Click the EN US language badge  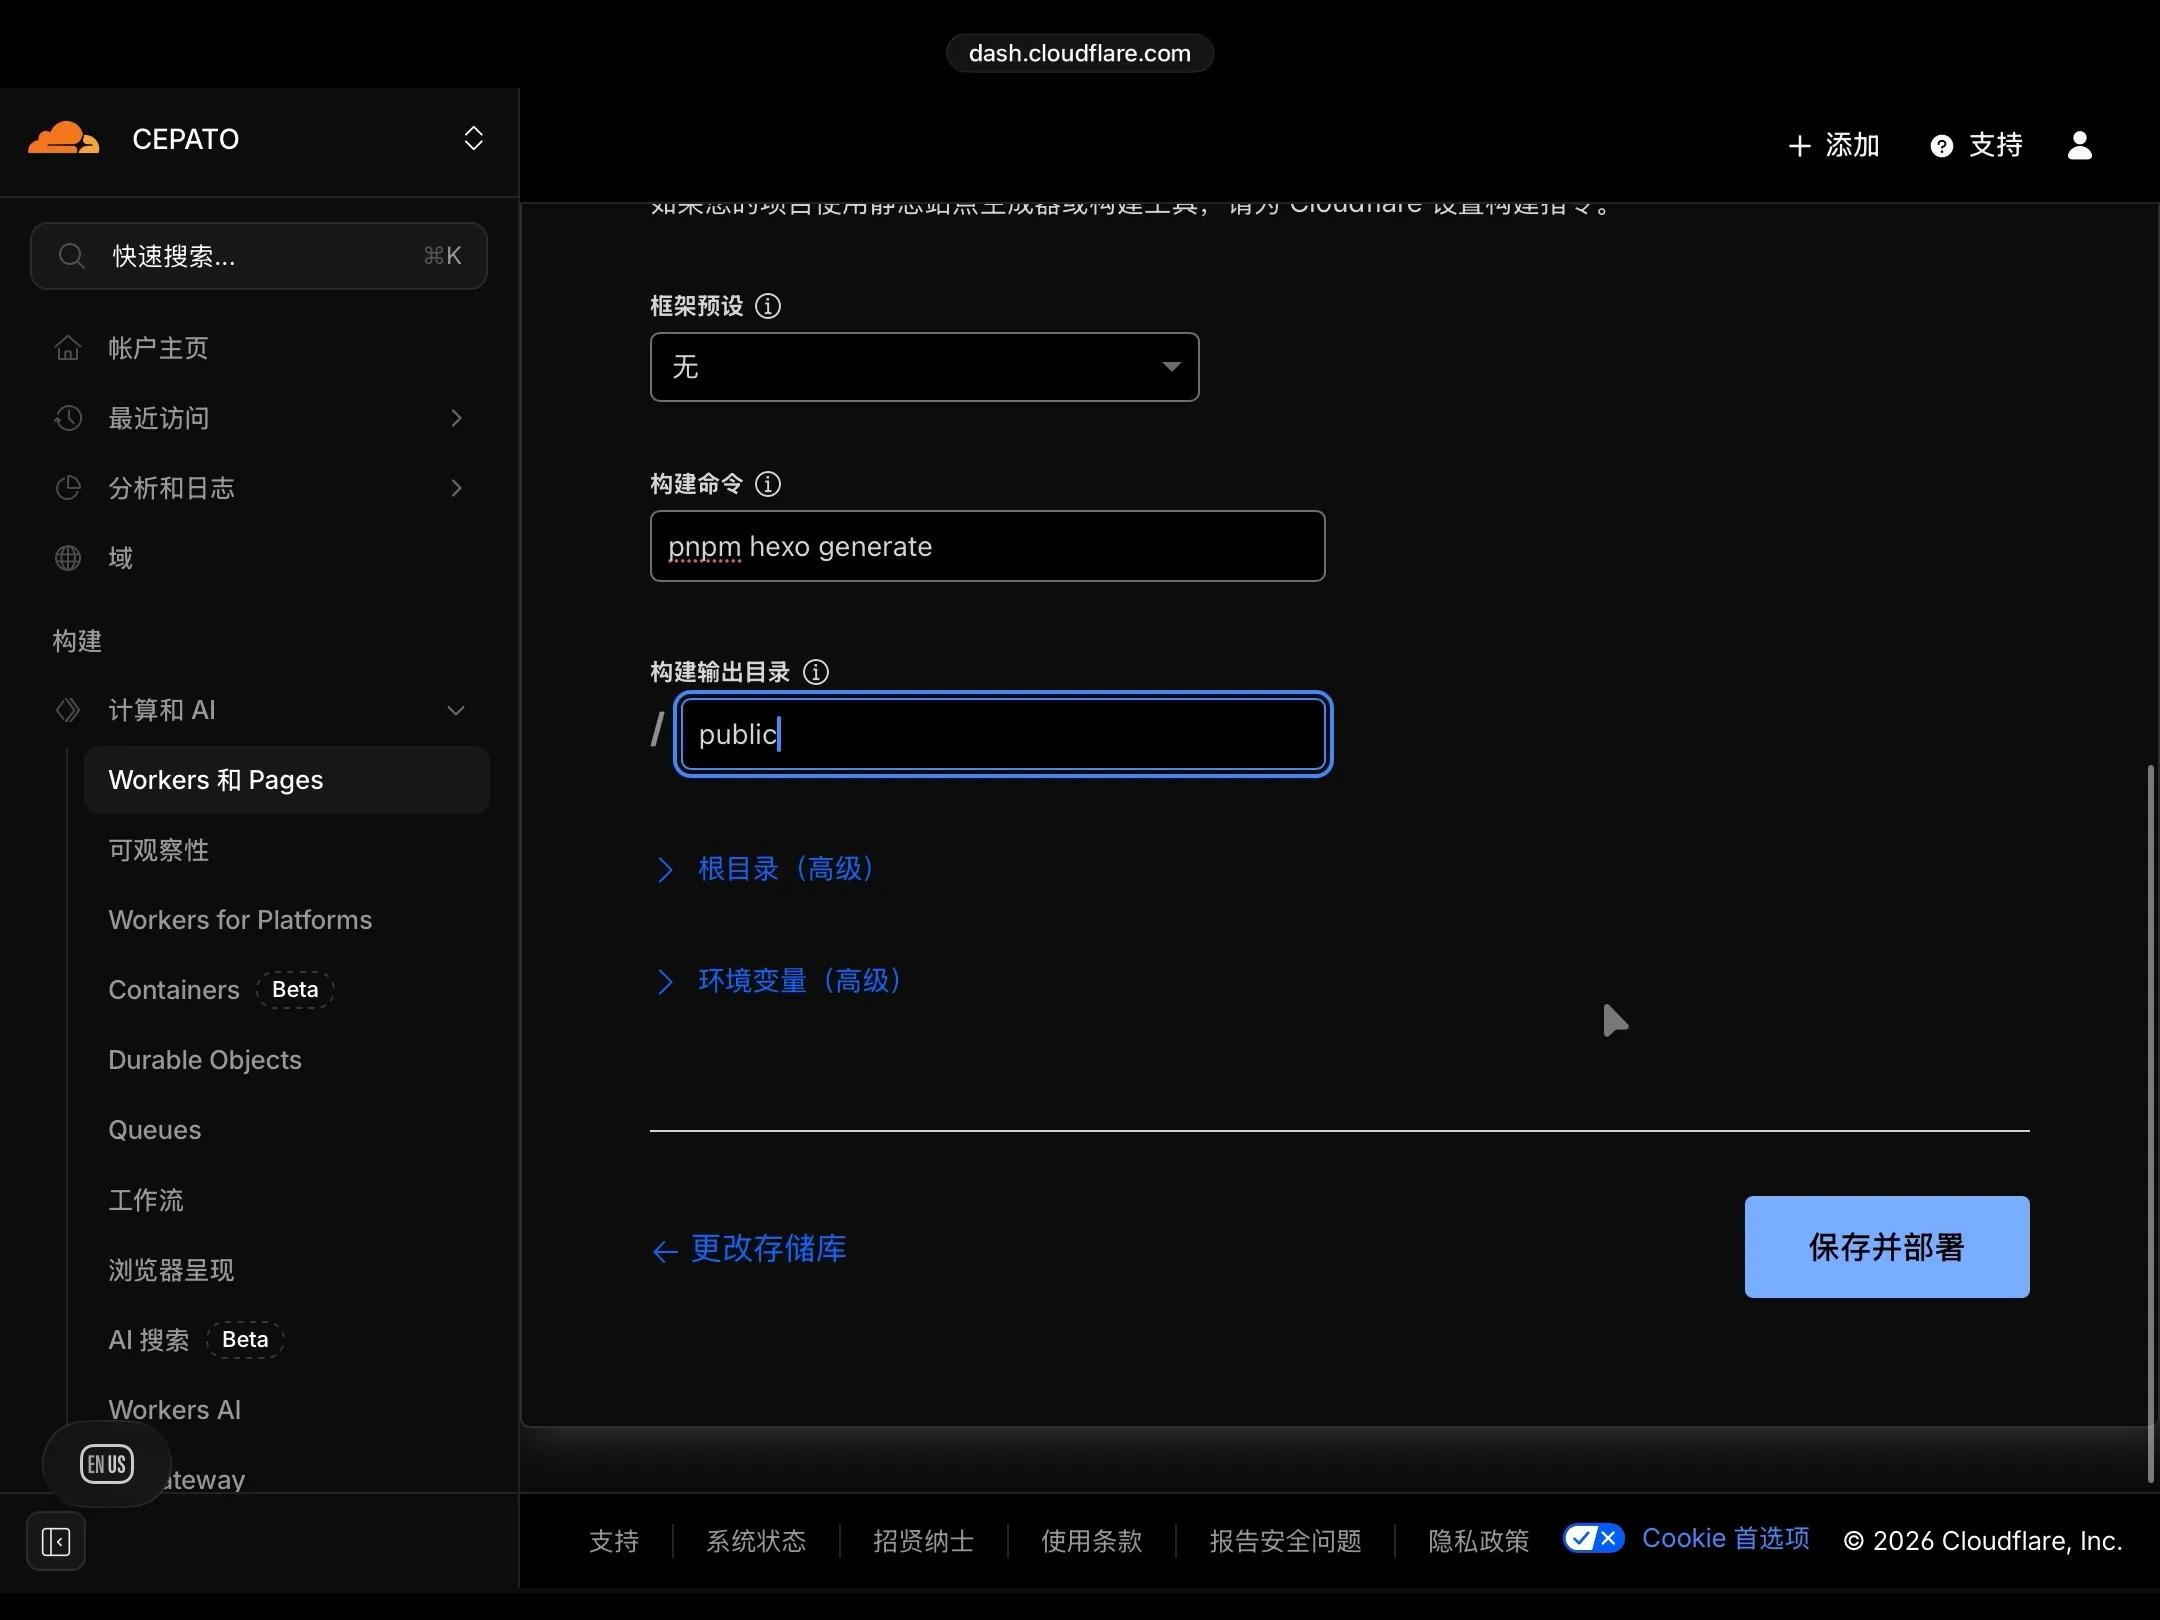107,1463
